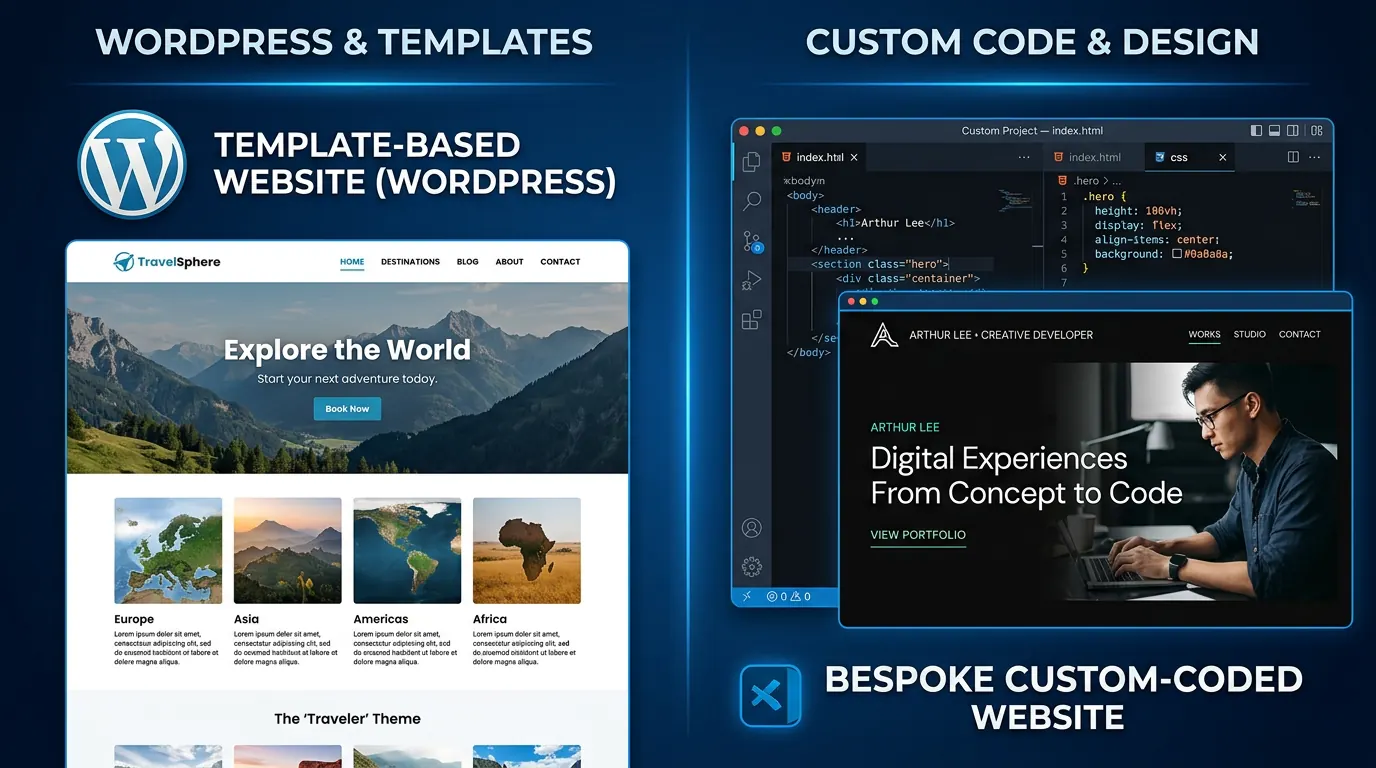Image resolution: width=1376 pixels, height=768 pixels.
Task: Open WORKS in the Arthur Lee site menu
Action: point(1204,334)
